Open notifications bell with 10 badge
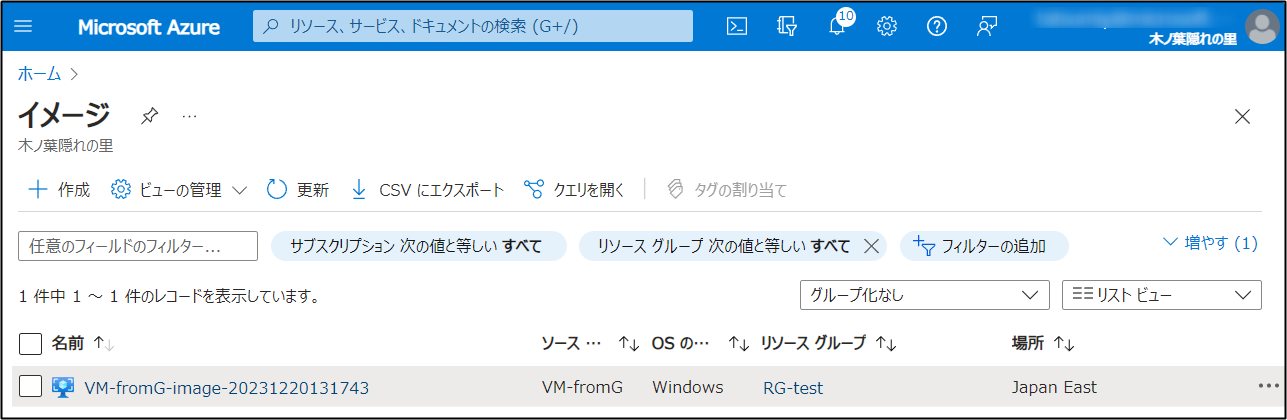 (x=839, y=25)
